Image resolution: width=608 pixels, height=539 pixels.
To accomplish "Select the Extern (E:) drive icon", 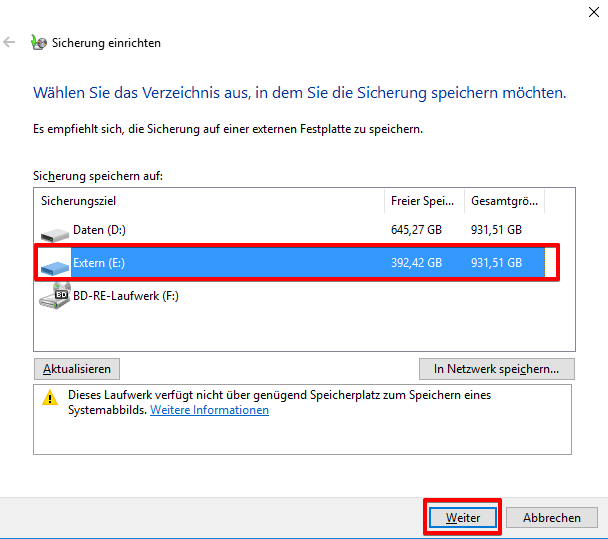I will point(55,268).
